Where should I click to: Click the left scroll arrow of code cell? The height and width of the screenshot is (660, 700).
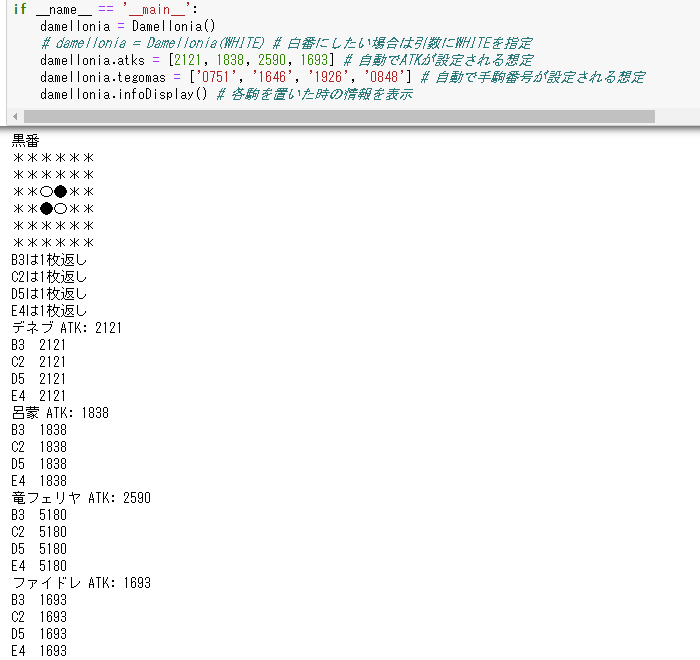pyautogui.click(x=15, y=117)
